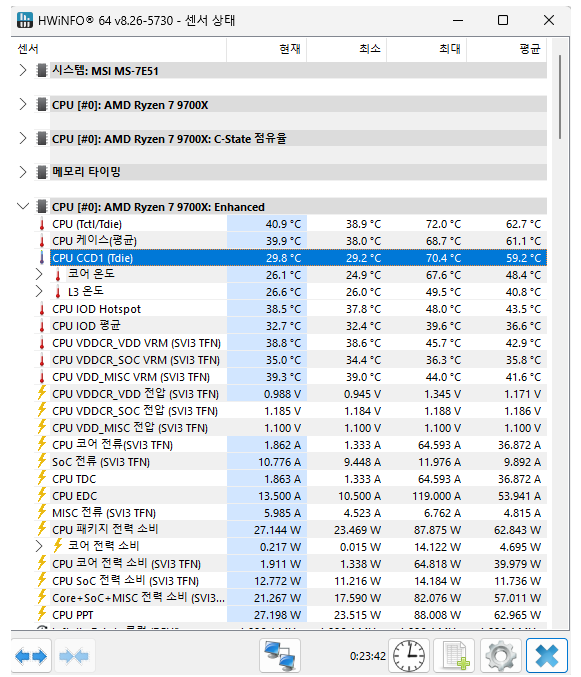
Task: Click thermometer beside CPU VDD_MISC VRM
Action: click(42, 377)
